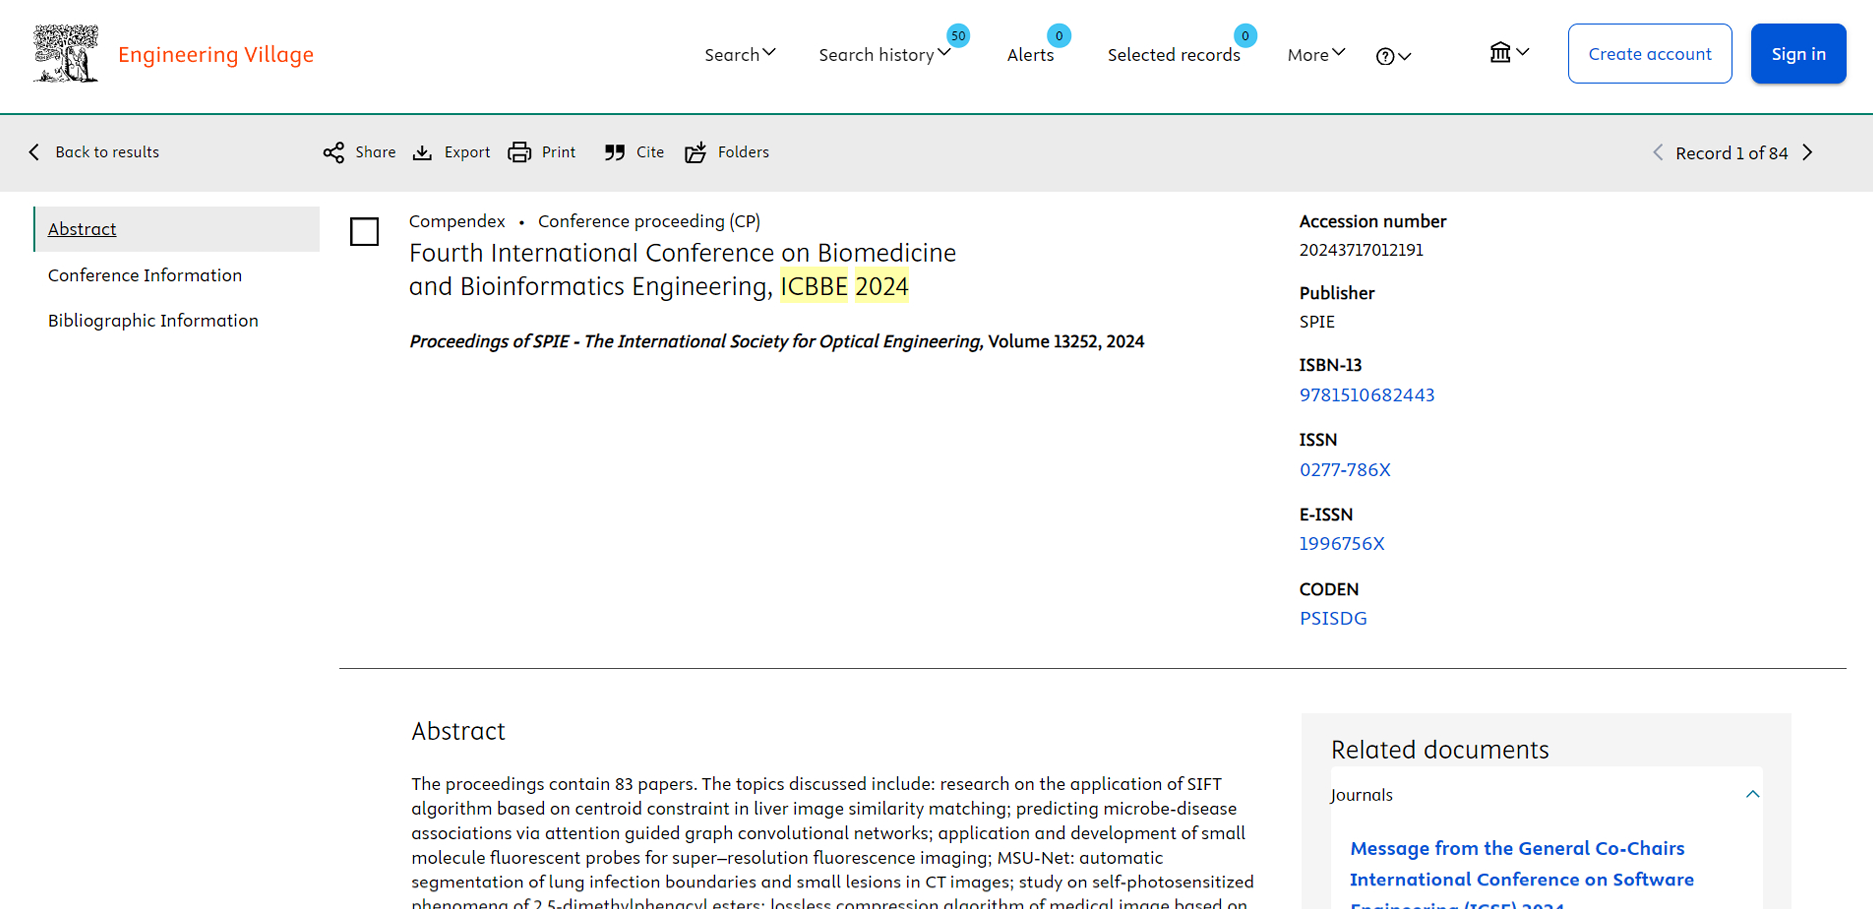Open the help question mark dropdown
The height and width of the screenshot is (909, 1873).
[1393, 56]
